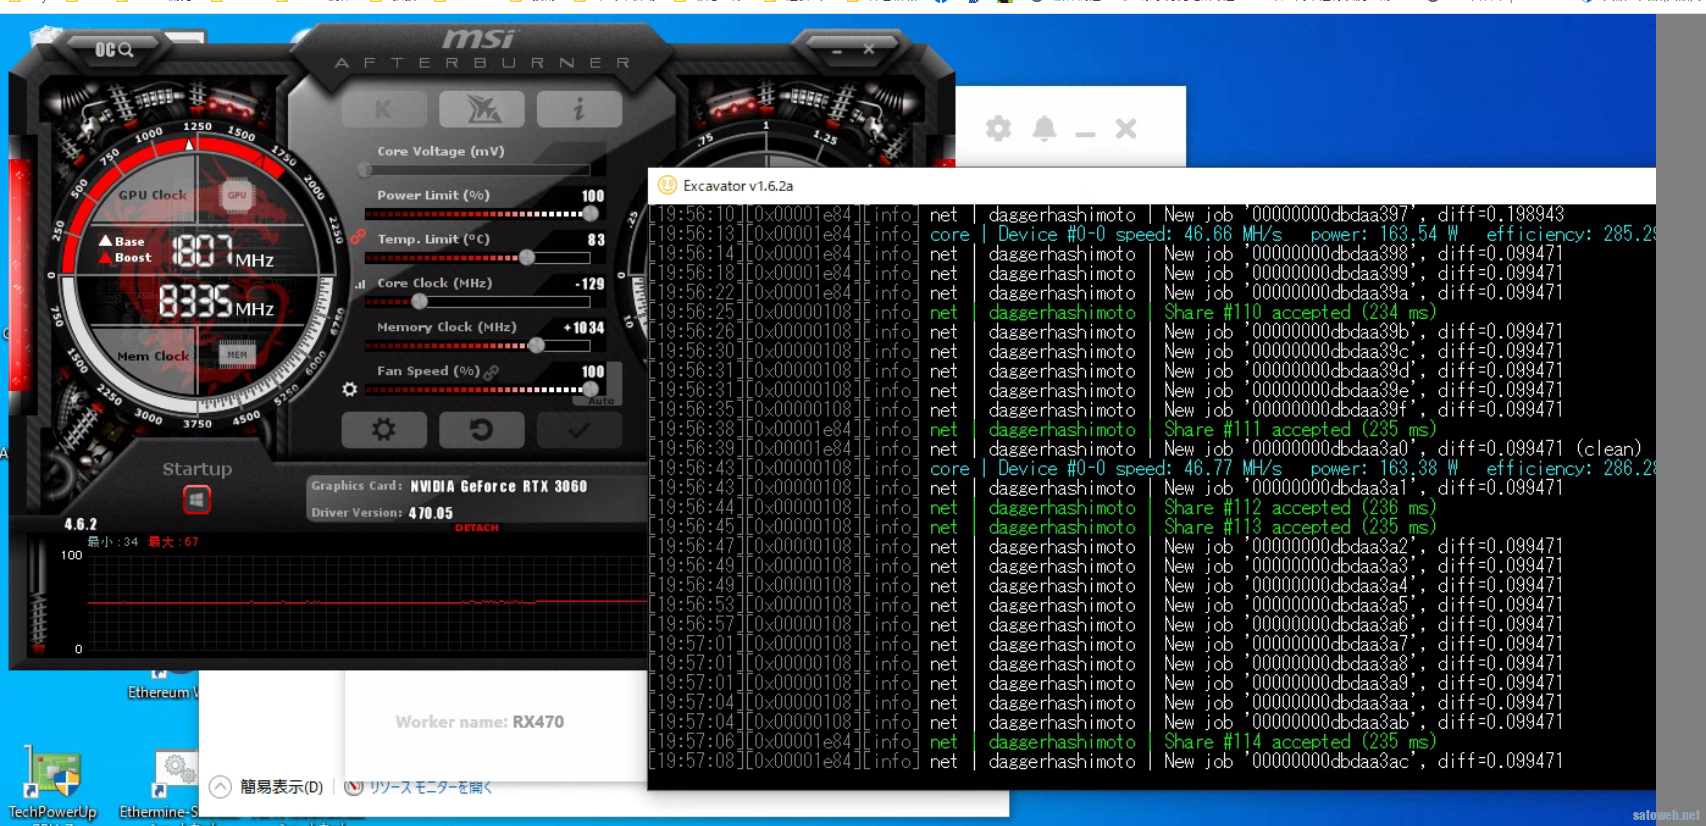Open notifications bell in the white background window
The width and height of the screenshot is (1706, 826).
tap(1044, 128)
